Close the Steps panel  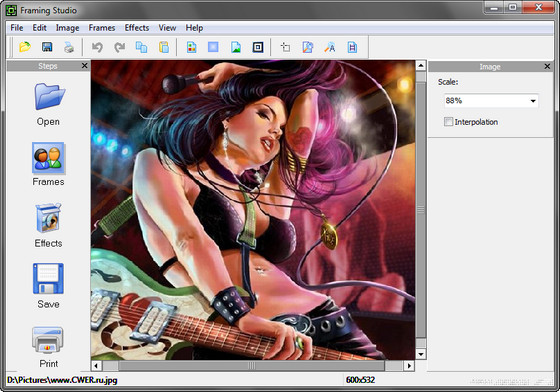click(84, 66)
